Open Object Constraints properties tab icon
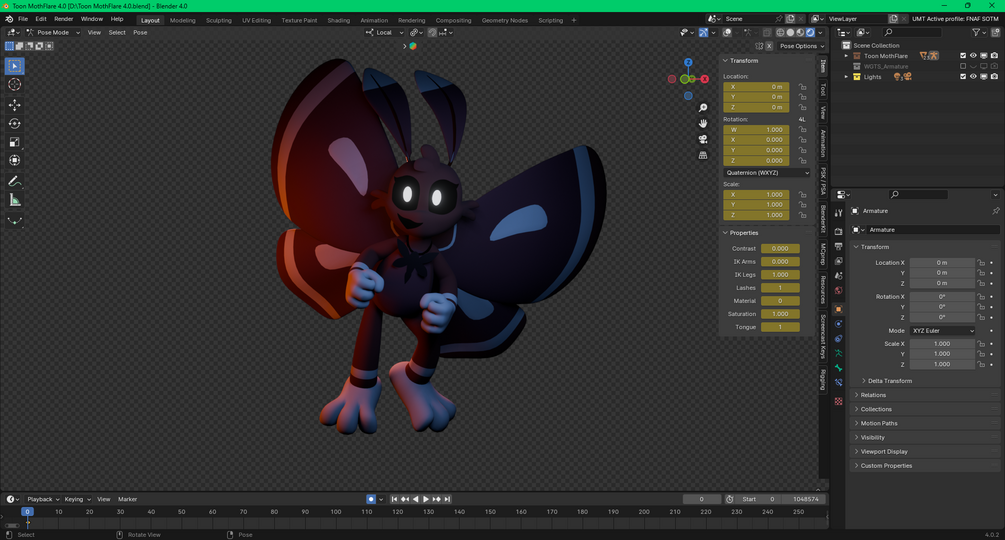 pyautogui.click(x=838, y=338)
